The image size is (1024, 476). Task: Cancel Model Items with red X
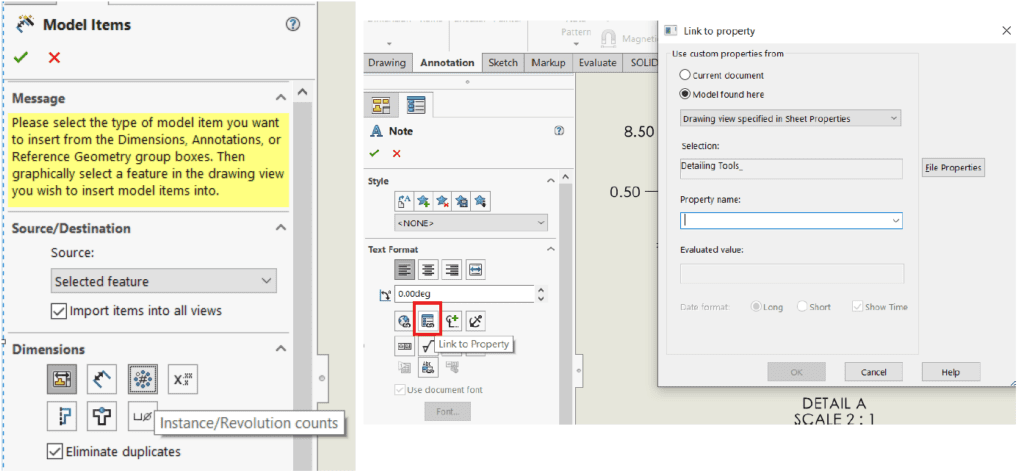pyautogui.click(x=54, y=58)
